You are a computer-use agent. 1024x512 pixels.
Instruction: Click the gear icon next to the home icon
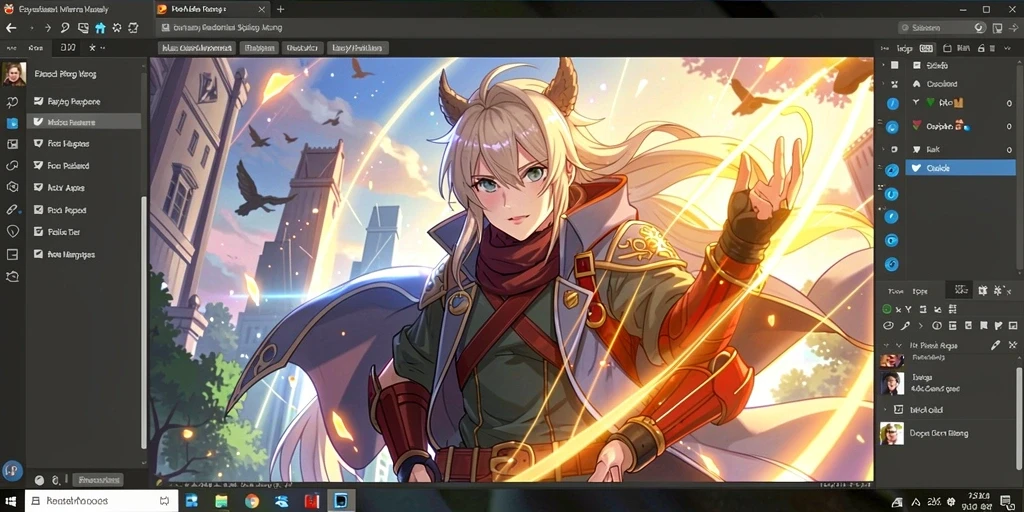pos(117,28)
